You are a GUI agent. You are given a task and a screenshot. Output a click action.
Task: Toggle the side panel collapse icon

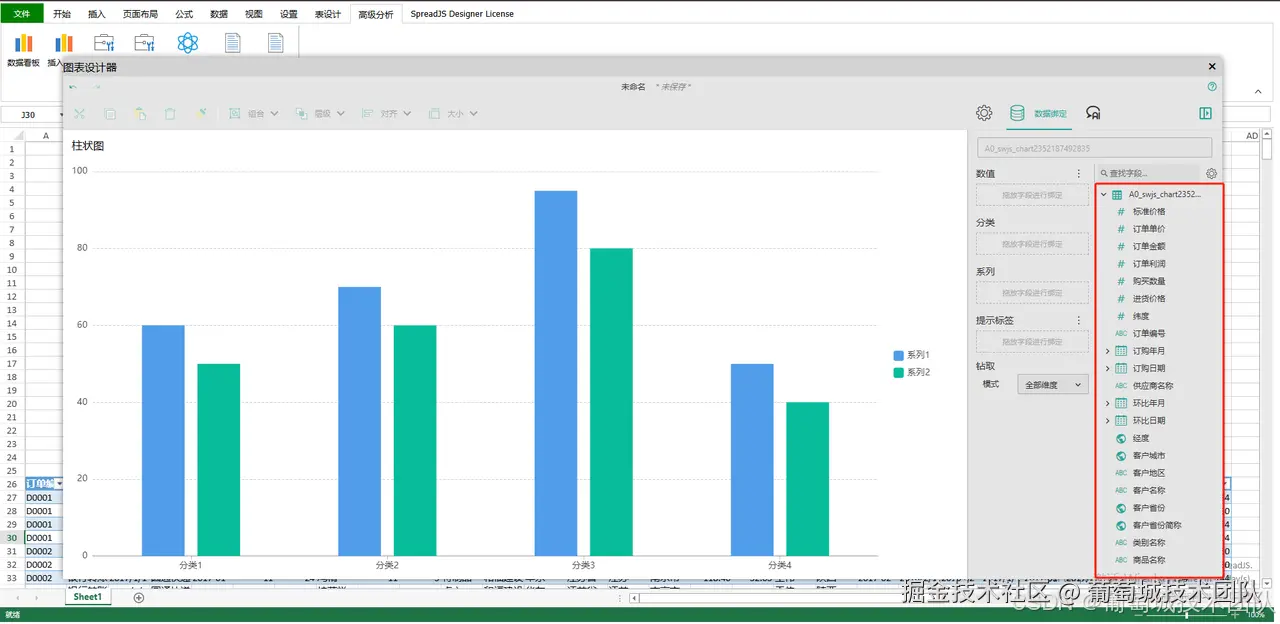1206,113
